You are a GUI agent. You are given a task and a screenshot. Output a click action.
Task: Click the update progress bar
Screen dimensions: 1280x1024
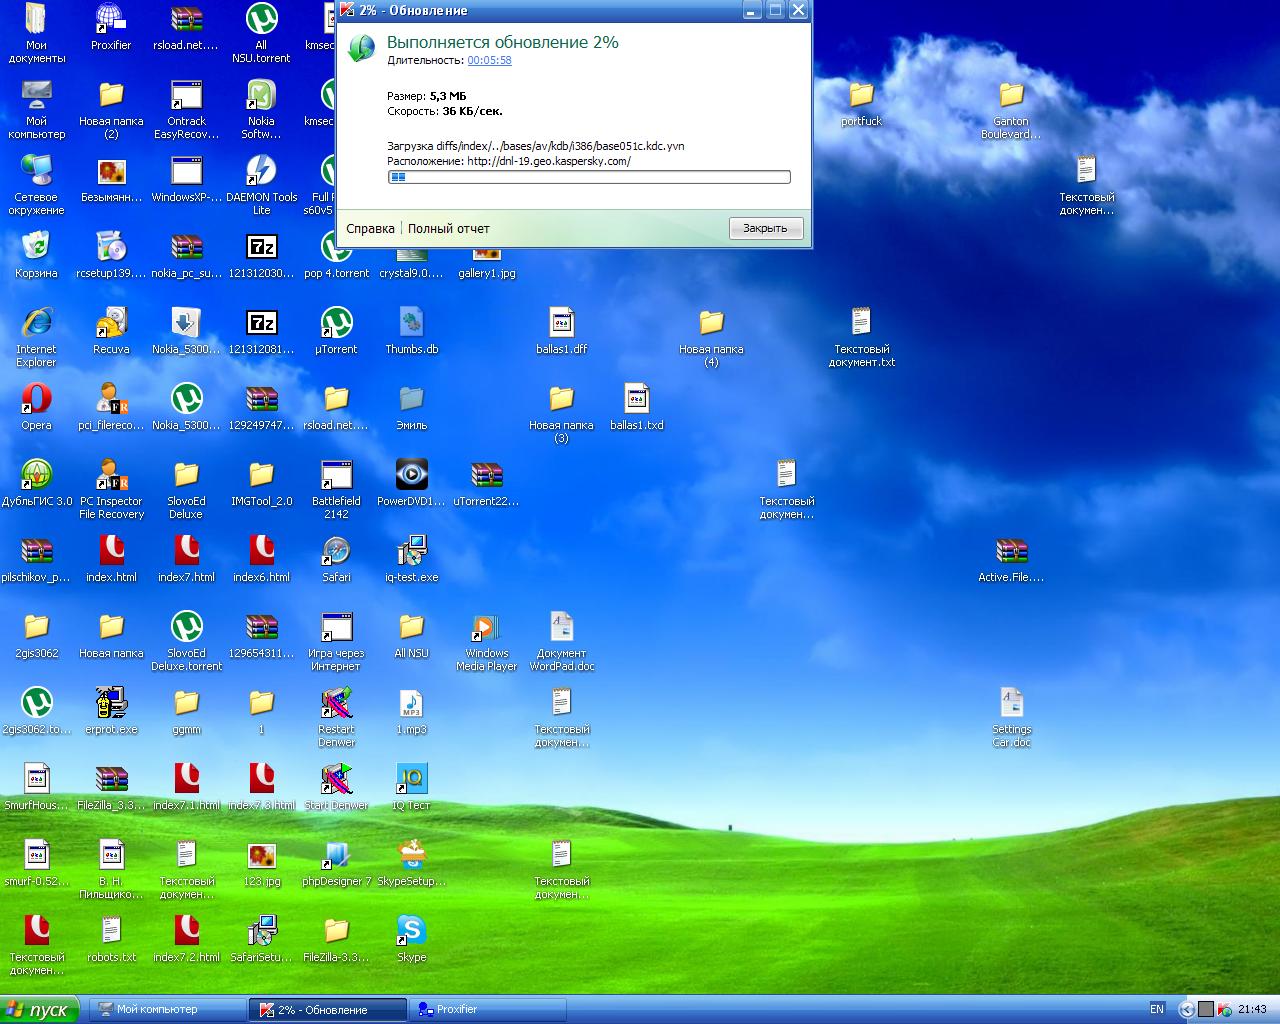point(589,177)
